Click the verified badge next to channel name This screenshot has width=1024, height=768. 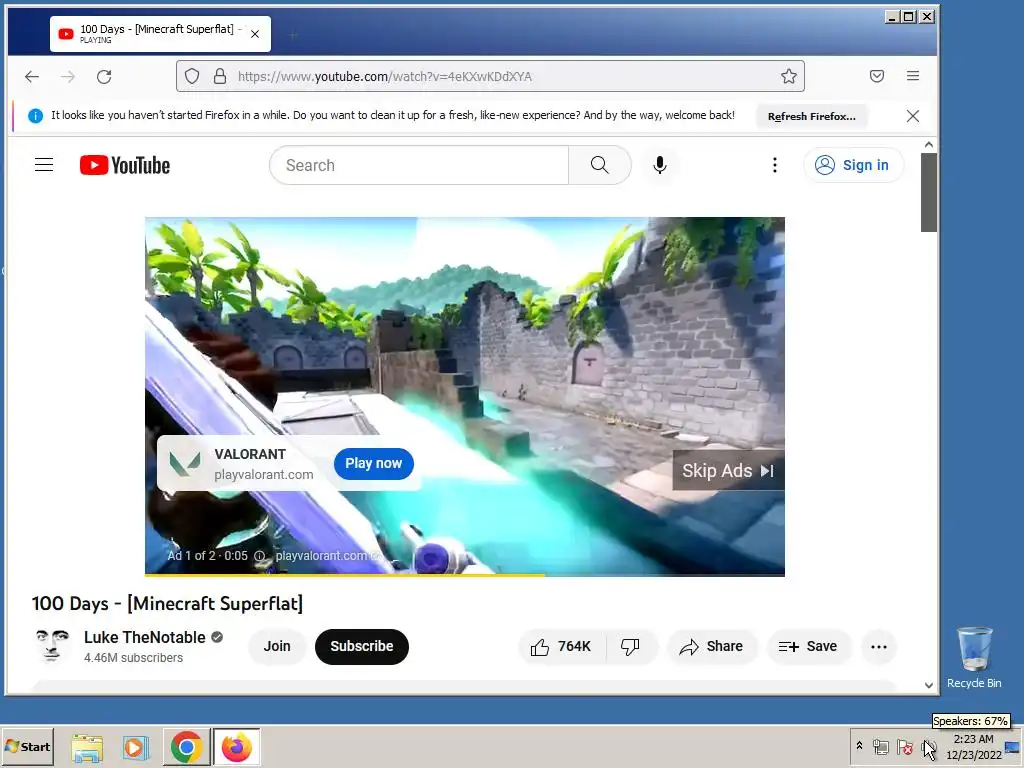coord(217,637)
